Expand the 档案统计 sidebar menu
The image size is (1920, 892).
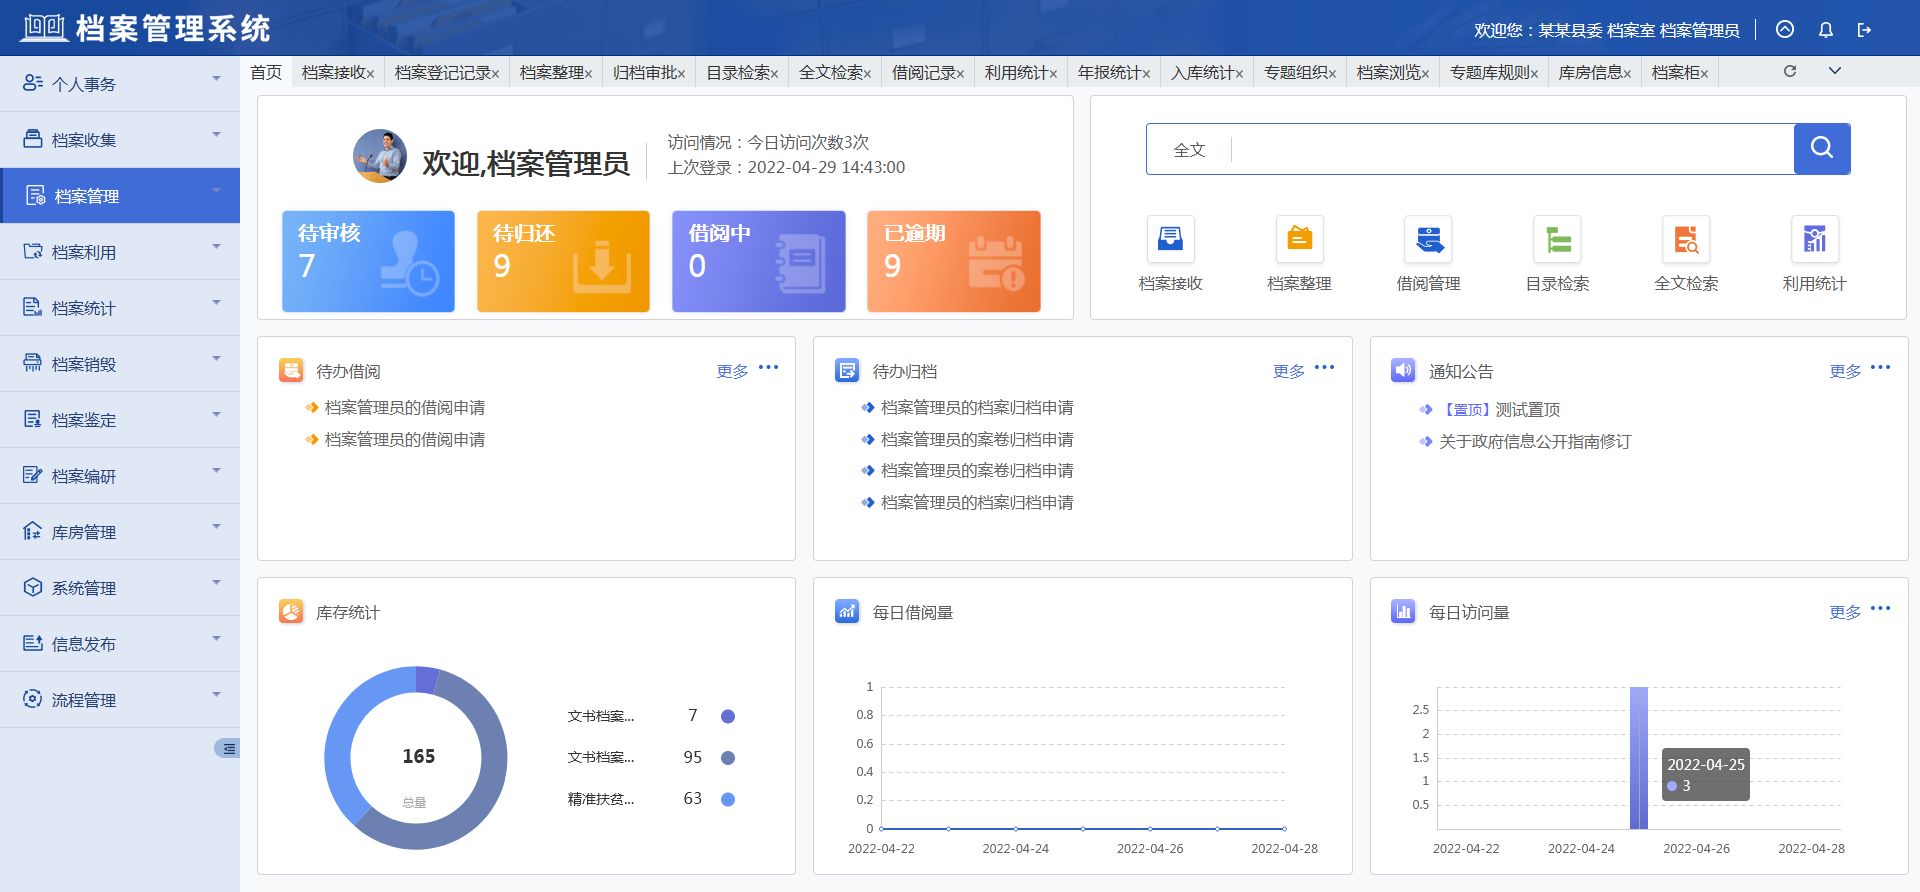pos(120,308)
